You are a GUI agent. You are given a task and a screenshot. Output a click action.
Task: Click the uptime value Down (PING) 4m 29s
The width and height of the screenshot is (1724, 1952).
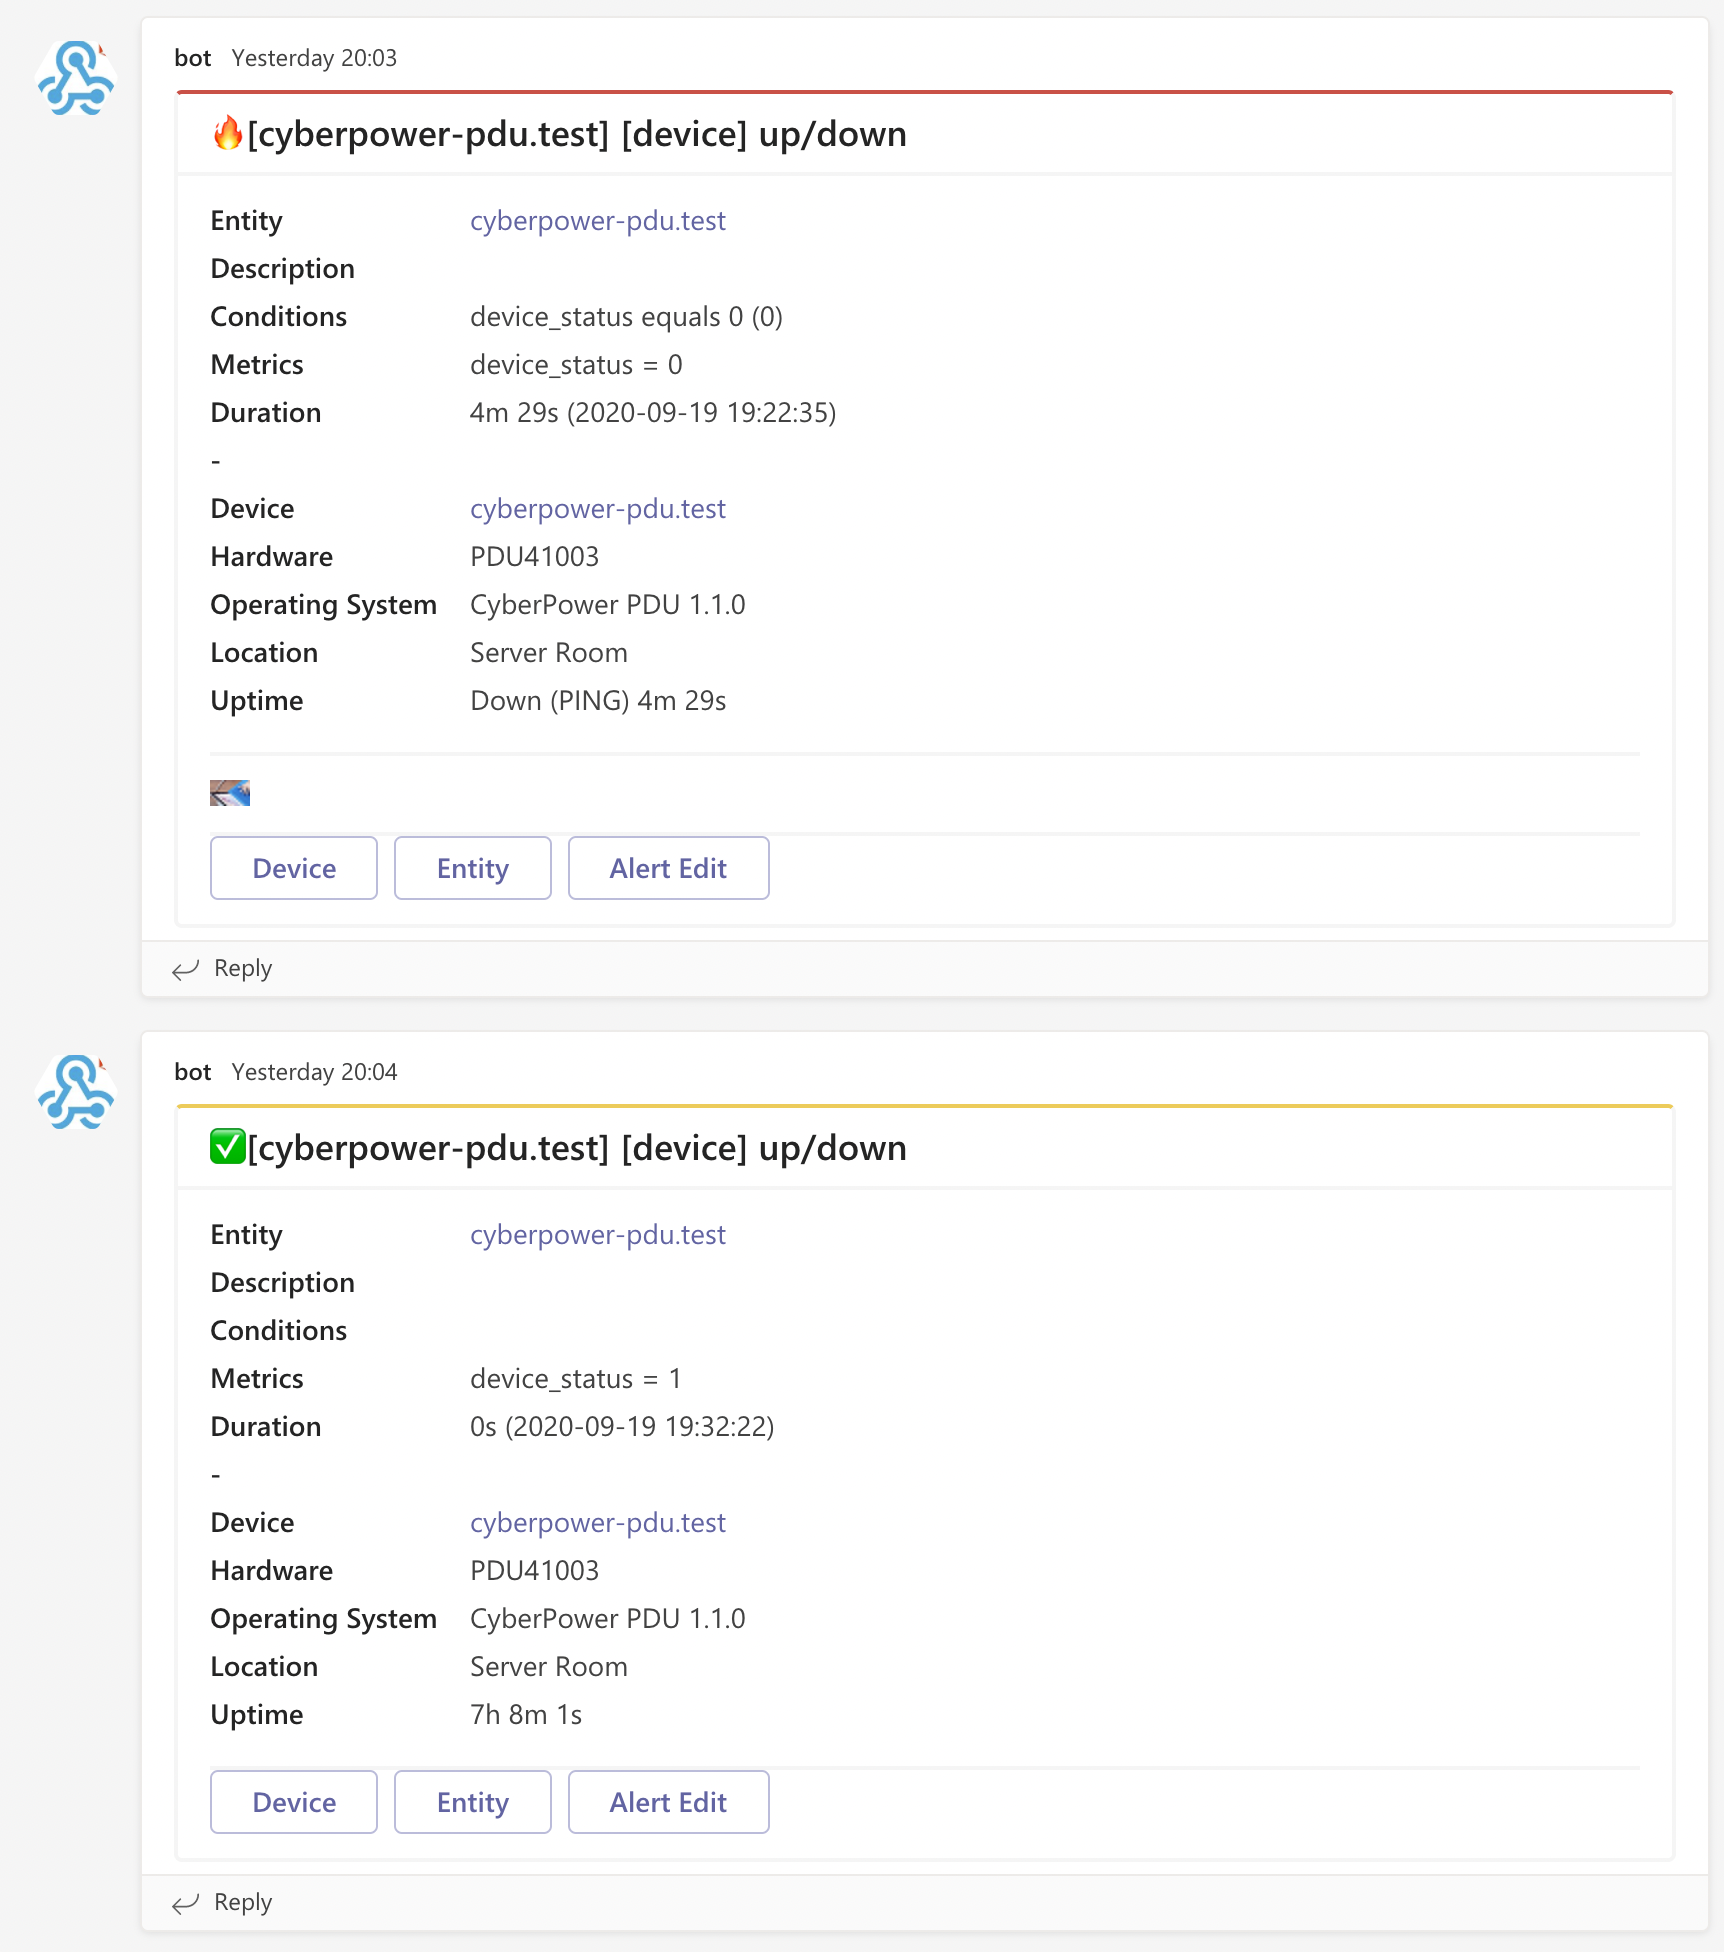598,701
